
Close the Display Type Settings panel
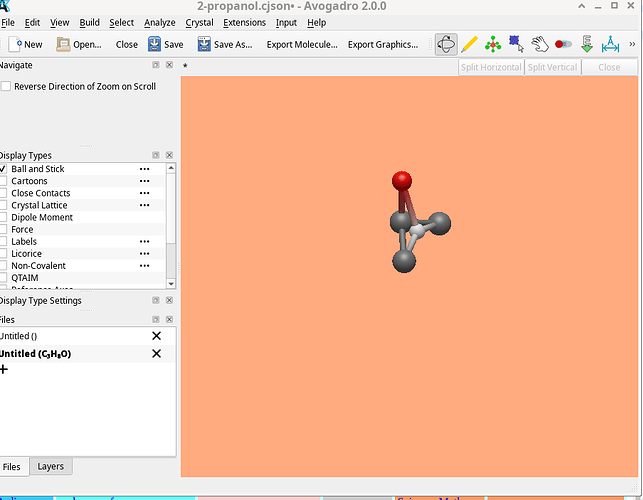tap(169, 300)
